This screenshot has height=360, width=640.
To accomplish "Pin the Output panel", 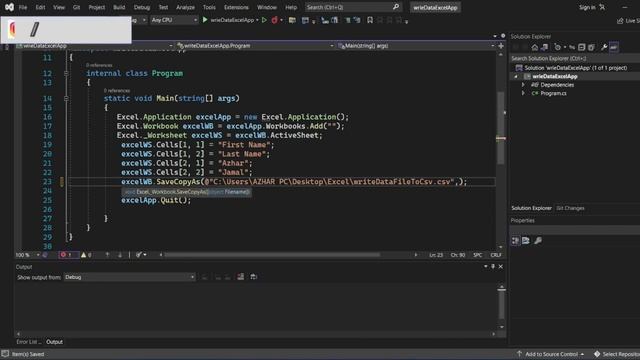I will 493,267.
